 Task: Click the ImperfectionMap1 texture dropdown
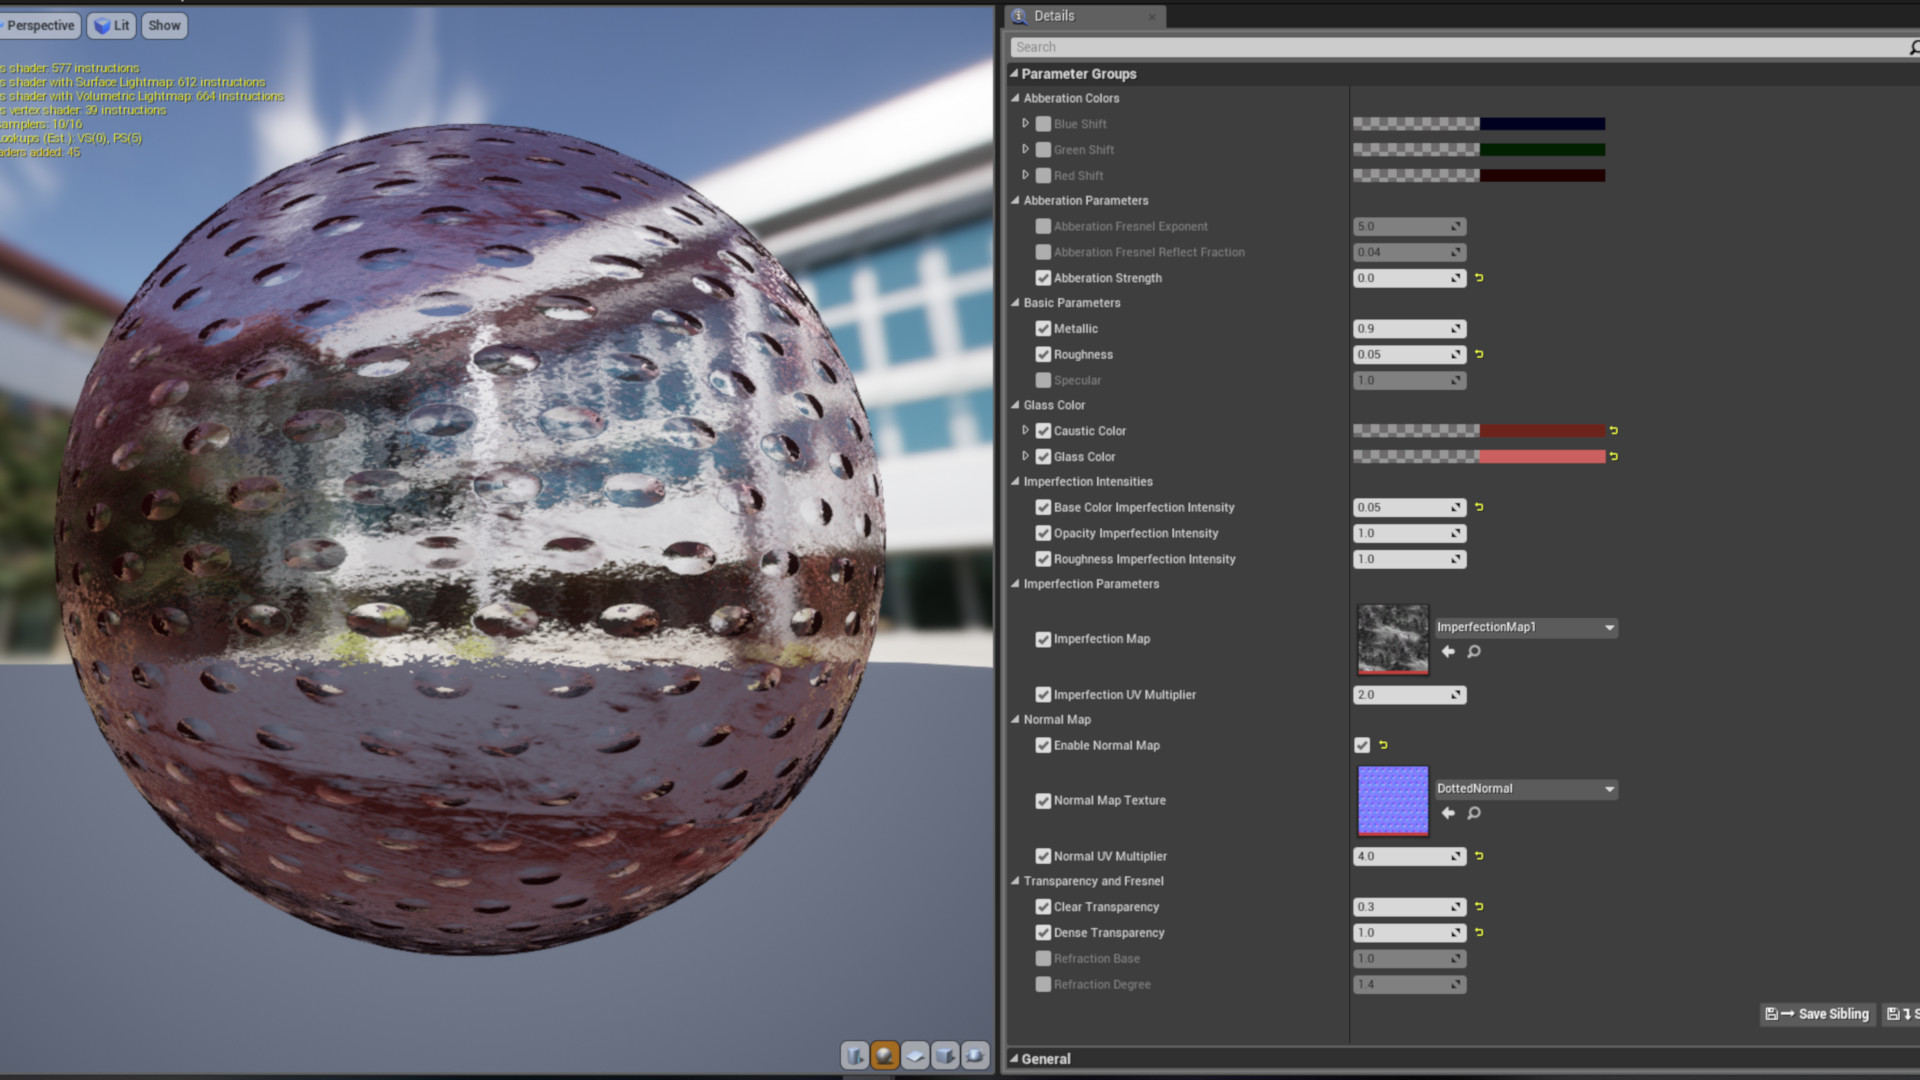coord(1523,626)
